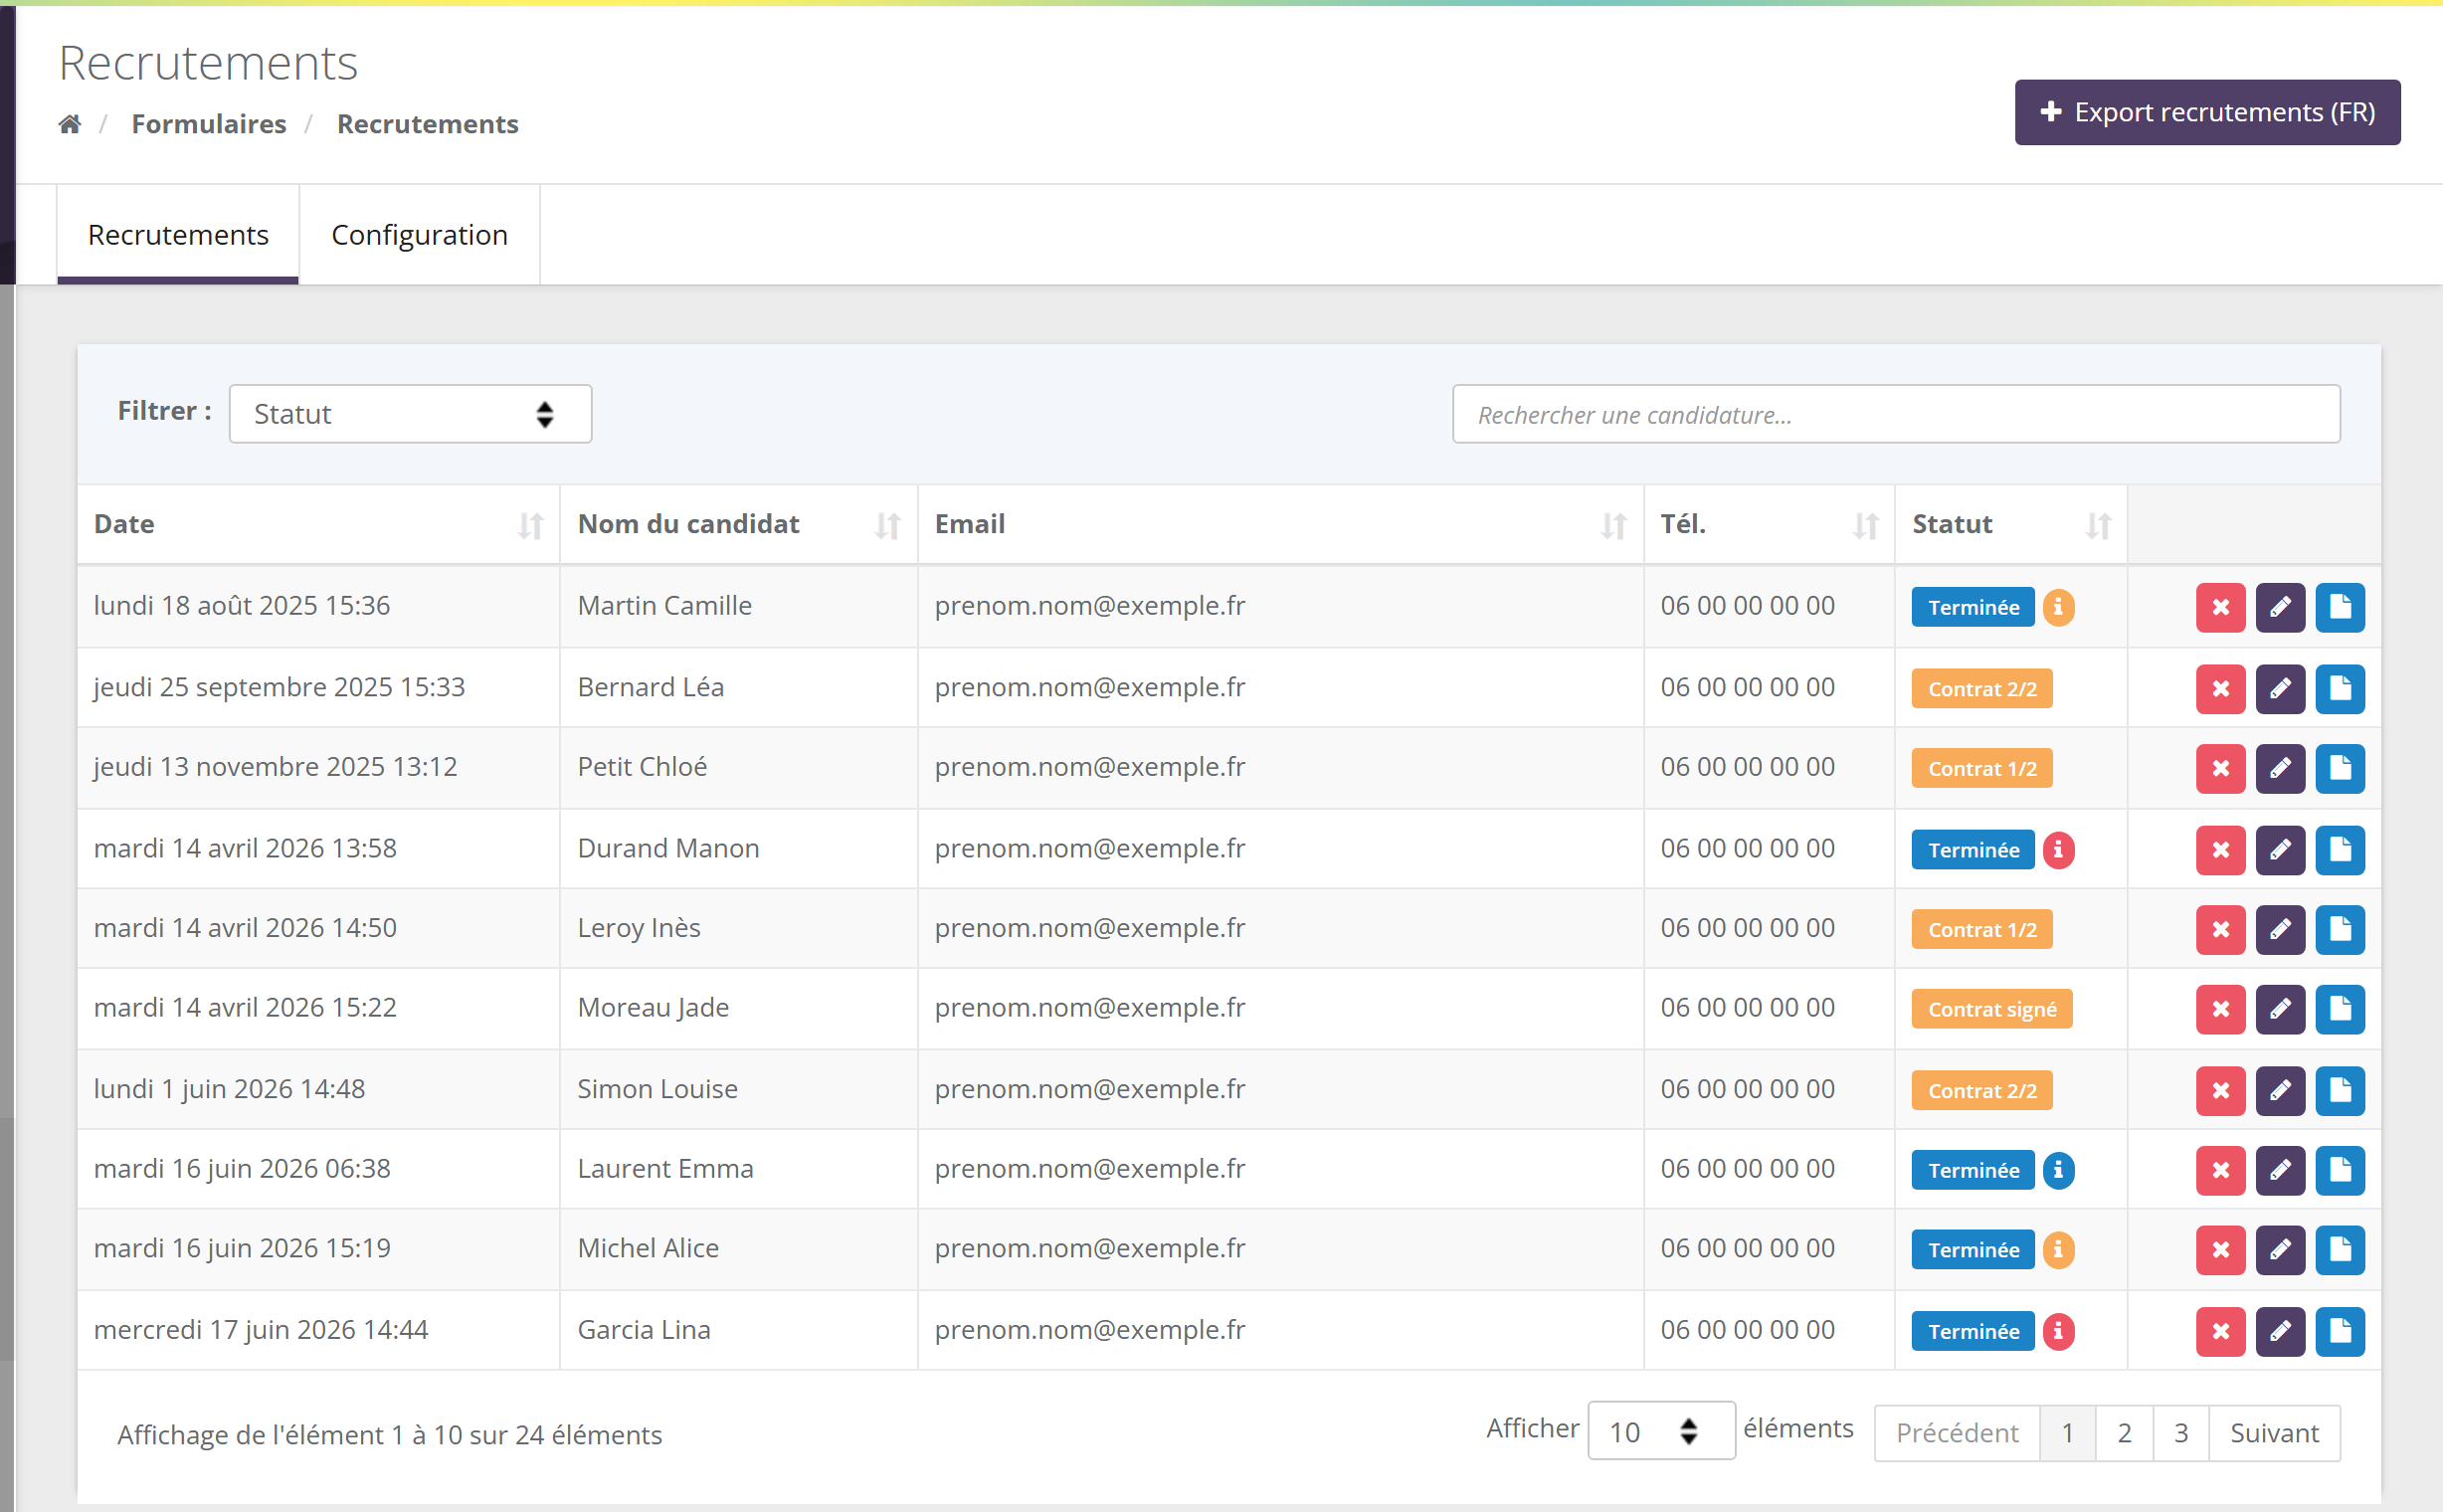The width and height of the screenshot is (2443, 1512).
Task: Click the orange info icon for Michel Alice
Action: point(2058,1249)
